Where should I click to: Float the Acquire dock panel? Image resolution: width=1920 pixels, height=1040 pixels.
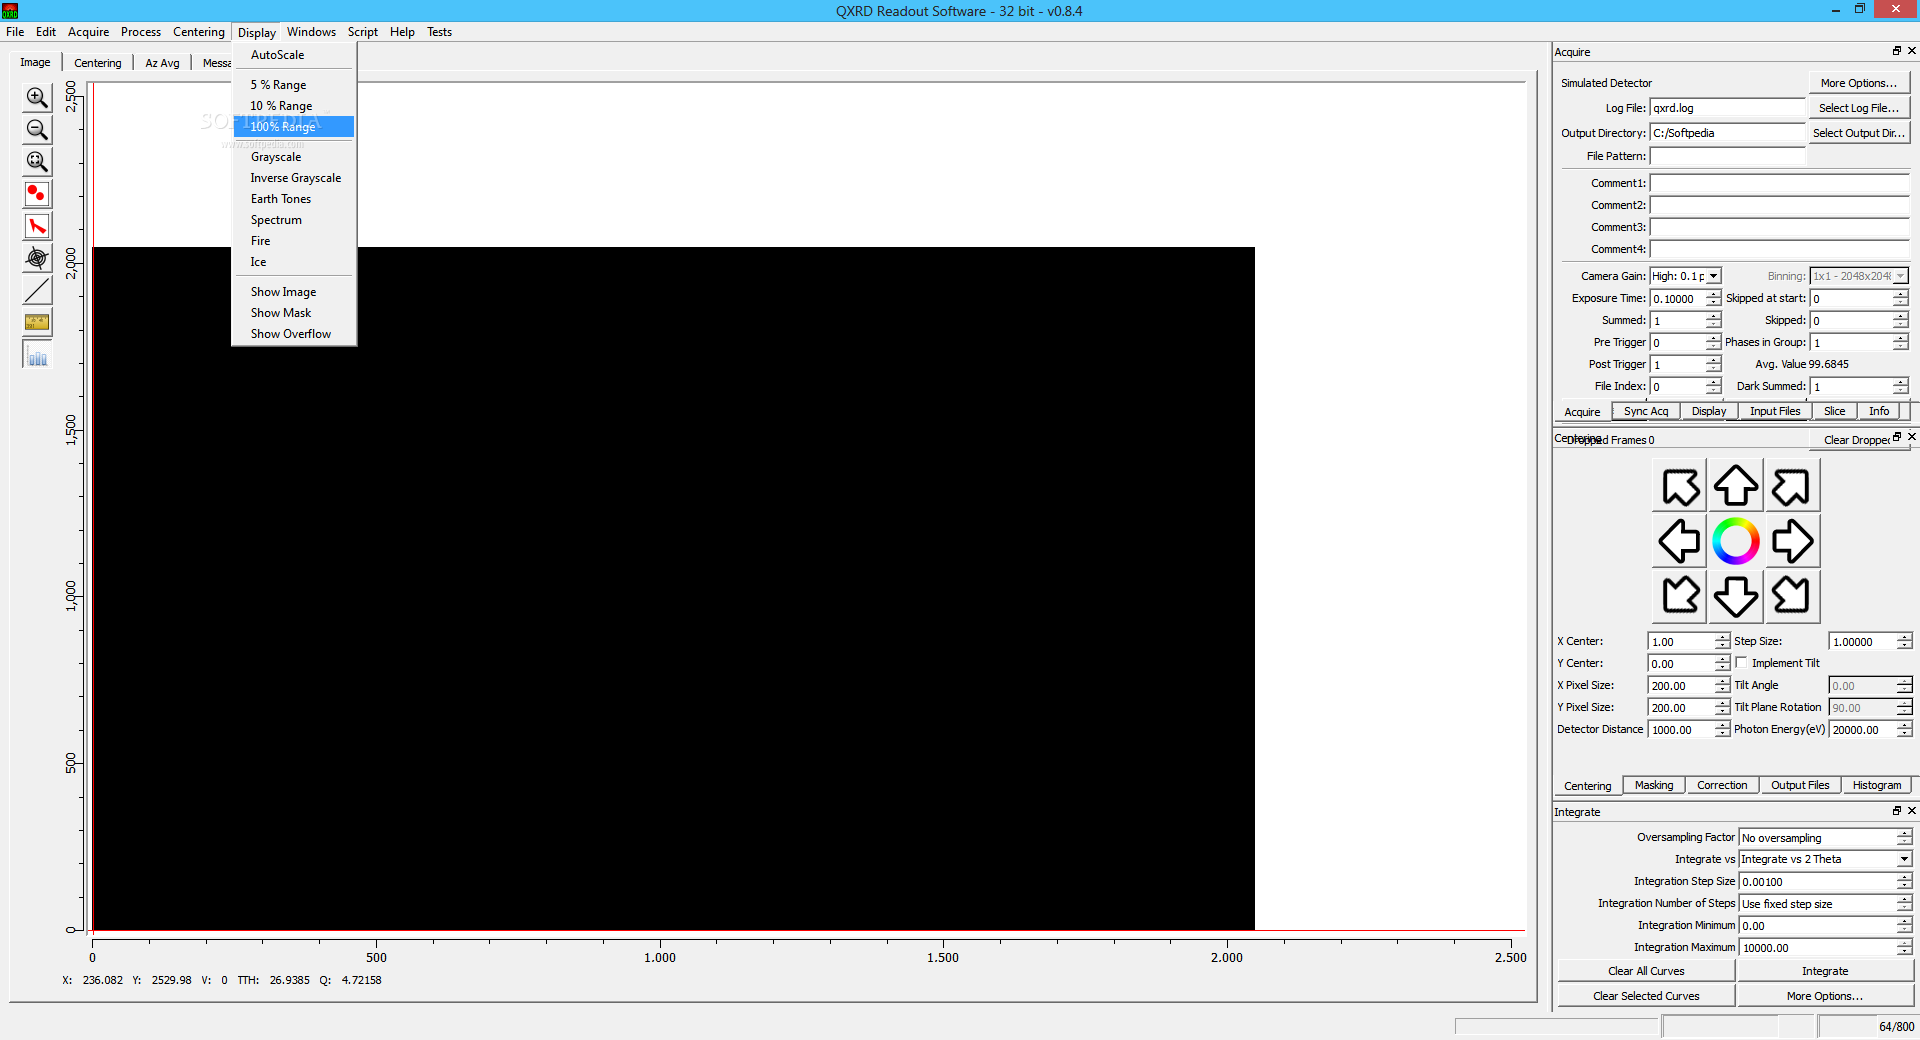pos(1896,51)
